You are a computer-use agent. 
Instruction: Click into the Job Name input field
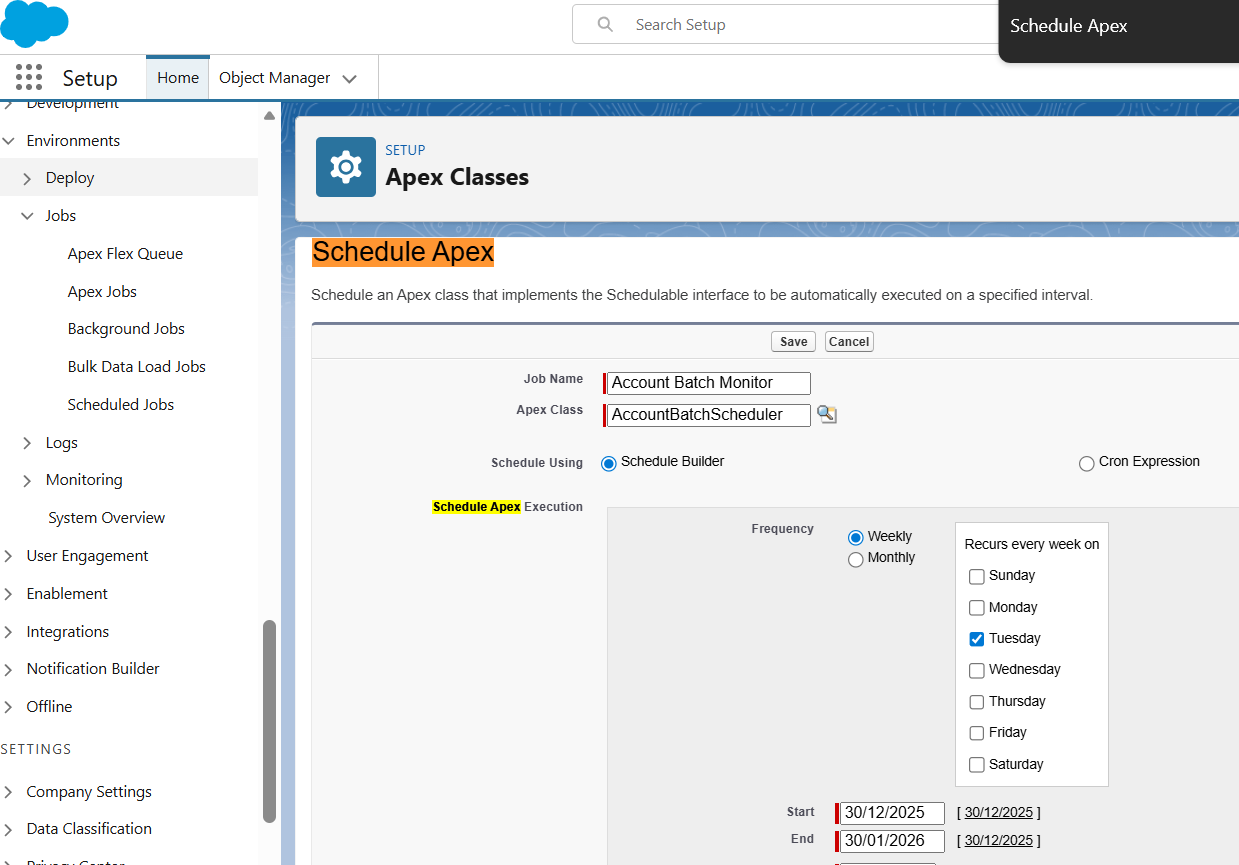(708, 383)
